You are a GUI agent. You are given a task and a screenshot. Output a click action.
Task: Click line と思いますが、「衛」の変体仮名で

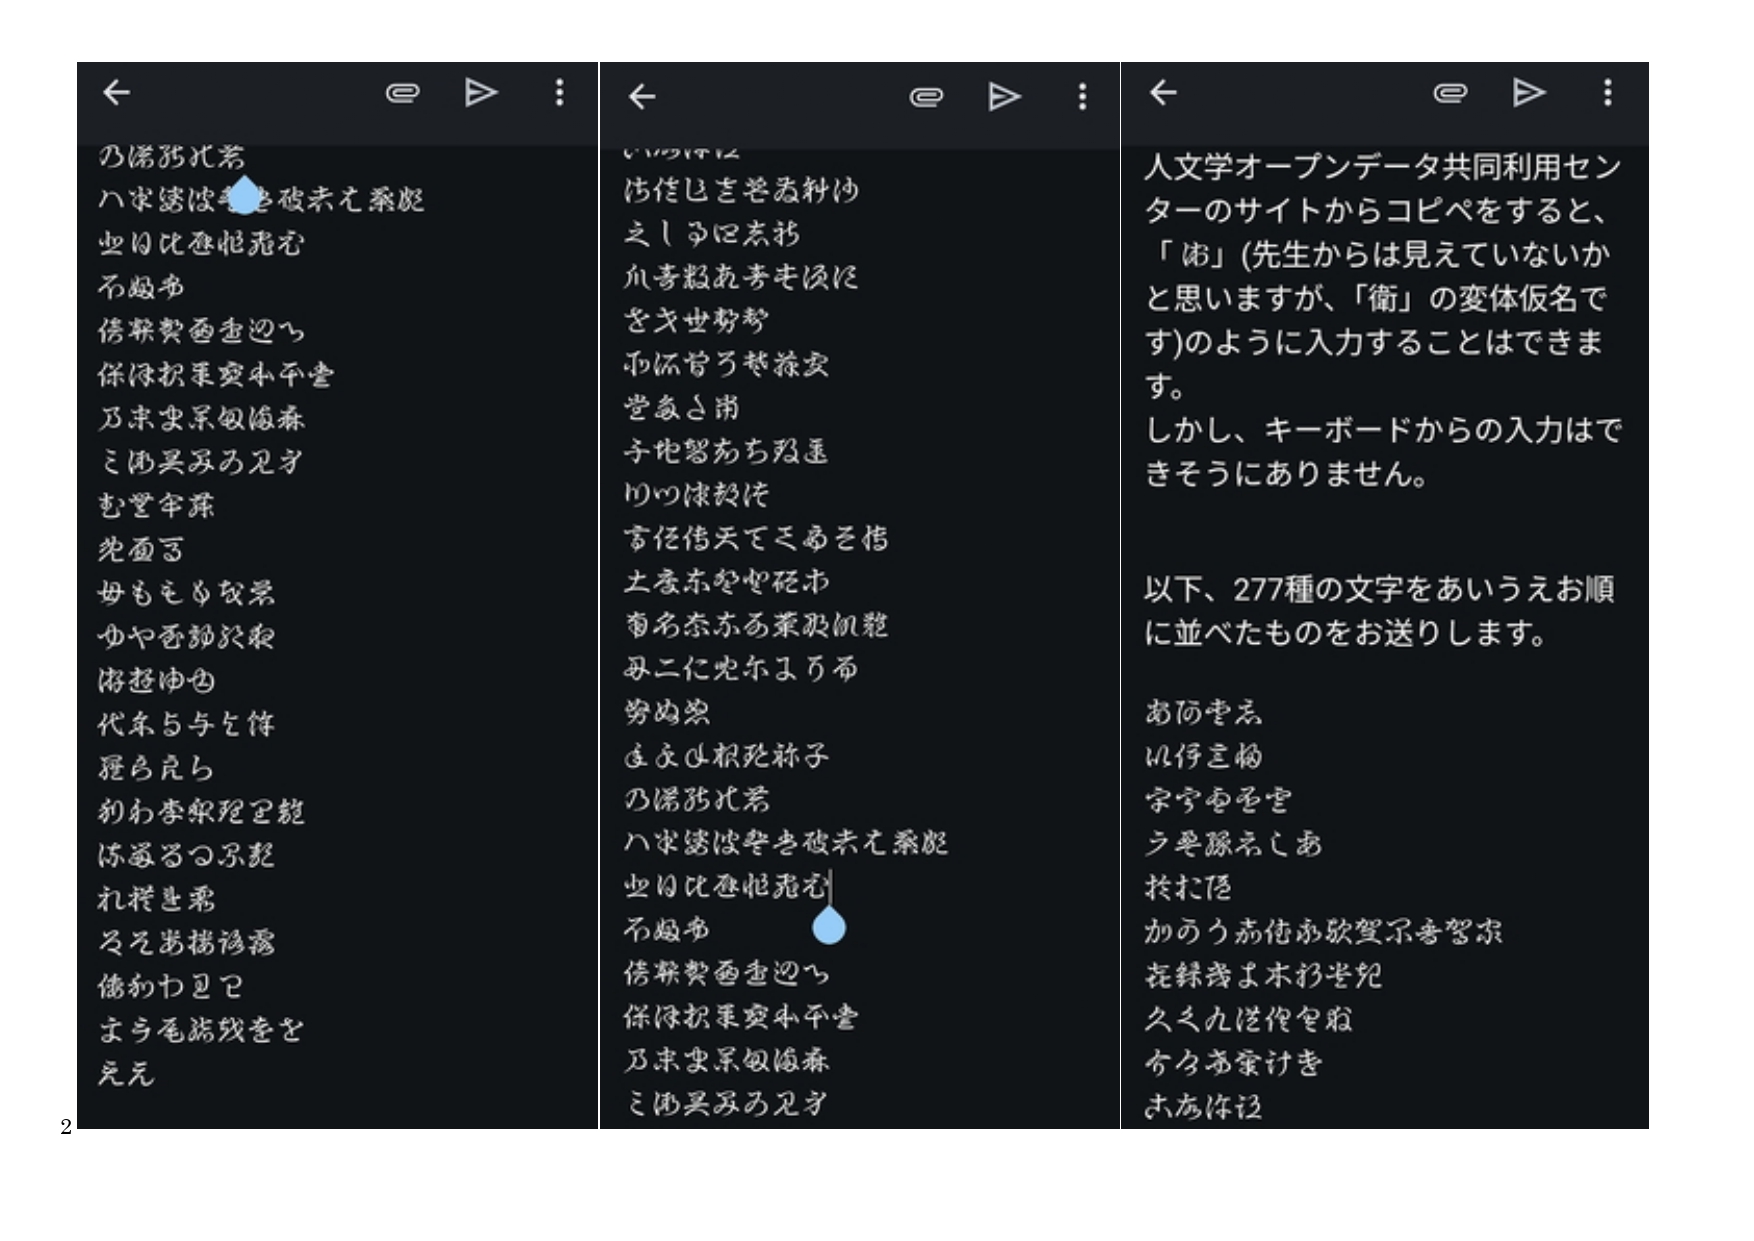[1376, 298]
